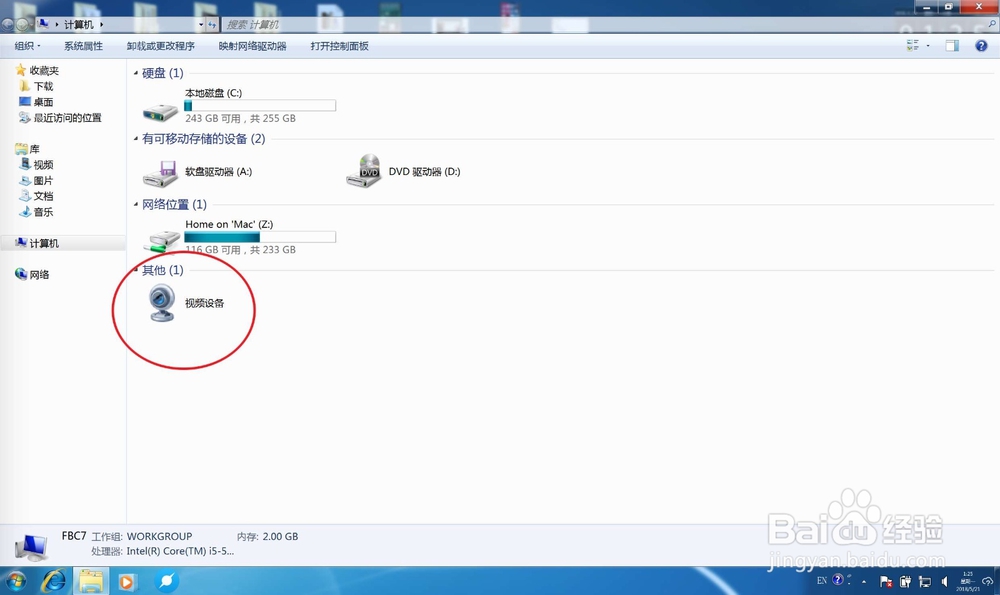Click the Intel(R) Core(TM) i5 processor text
Image resolution: width=1000 pixels, height=595 pixels.
pyautogui.click(x=180, y=551)
